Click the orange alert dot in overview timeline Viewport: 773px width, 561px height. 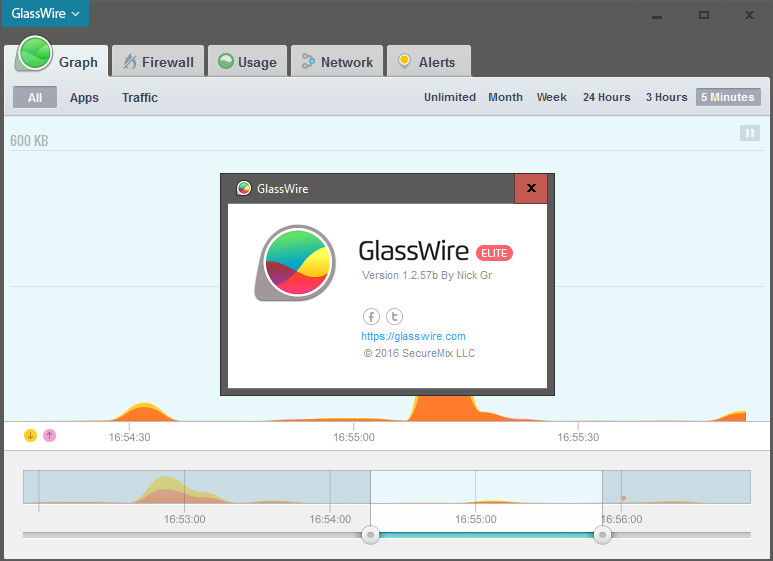[x=624, y=498]
